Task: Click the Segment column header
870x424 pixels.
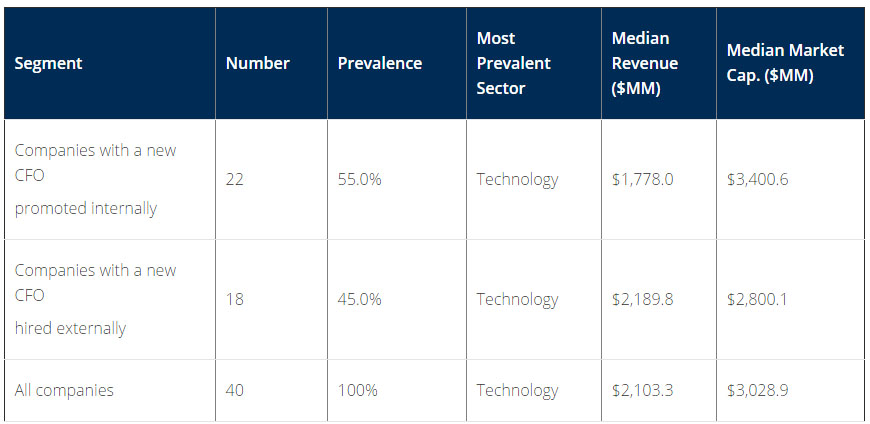Action: click(x=48, y=63)
